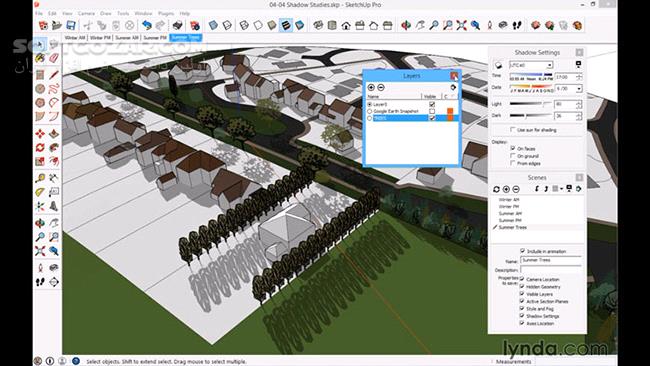The width and height of the screenshot is (650, 366).
Task: Collapse the Shadow Settings panel
Action: coord(579,53)
